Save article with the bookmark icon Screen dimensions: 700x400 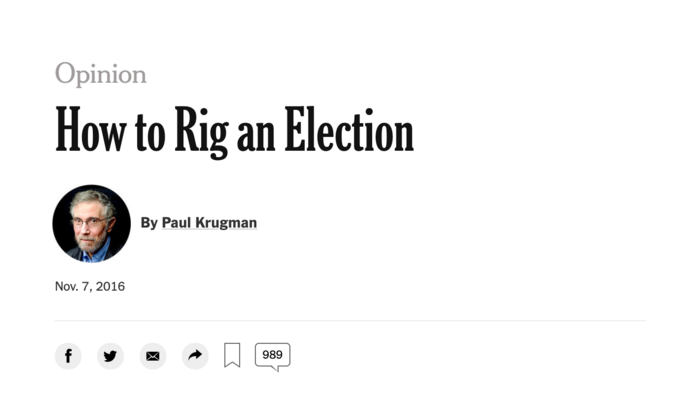point(232,355)
